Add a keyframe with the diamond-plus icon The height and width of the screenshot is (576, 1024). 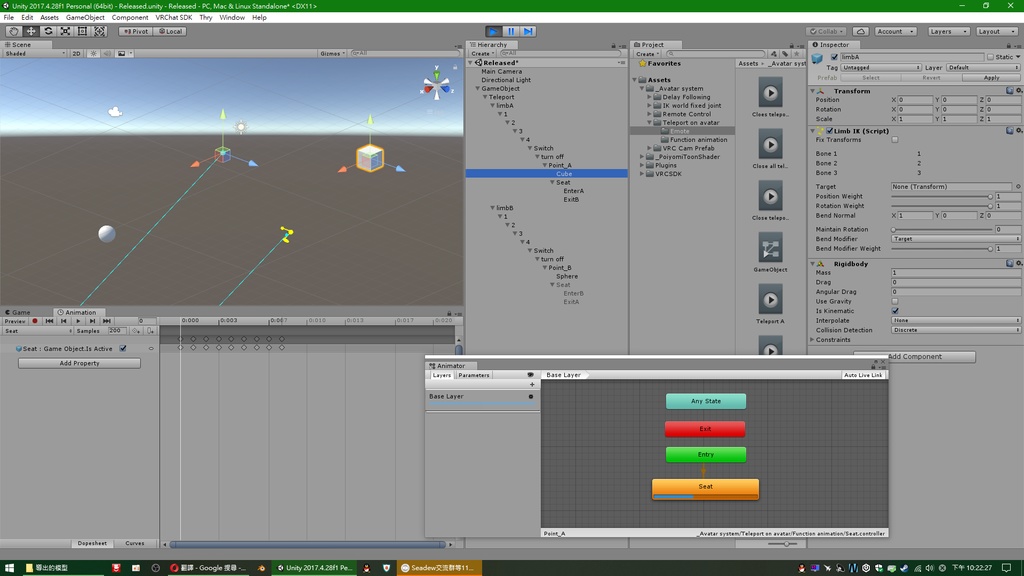click(x=136, y=331)
